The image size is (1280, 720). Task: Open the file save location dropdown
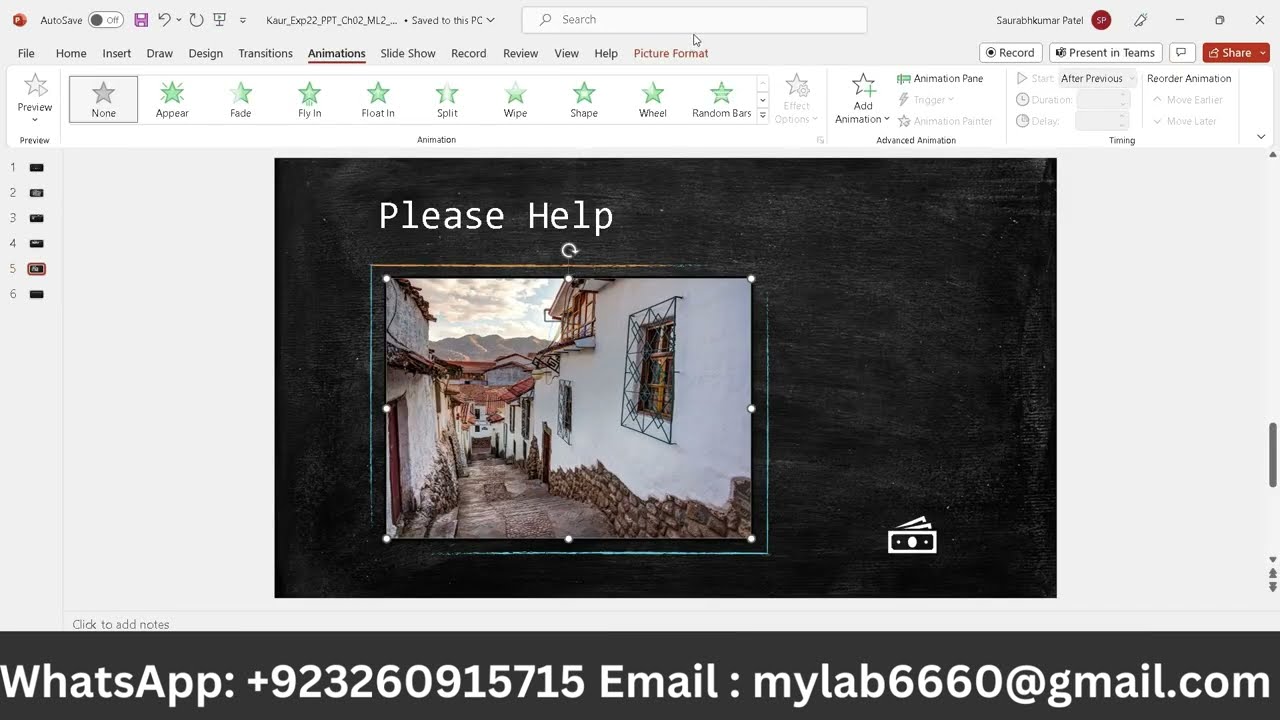pos(490,20)
